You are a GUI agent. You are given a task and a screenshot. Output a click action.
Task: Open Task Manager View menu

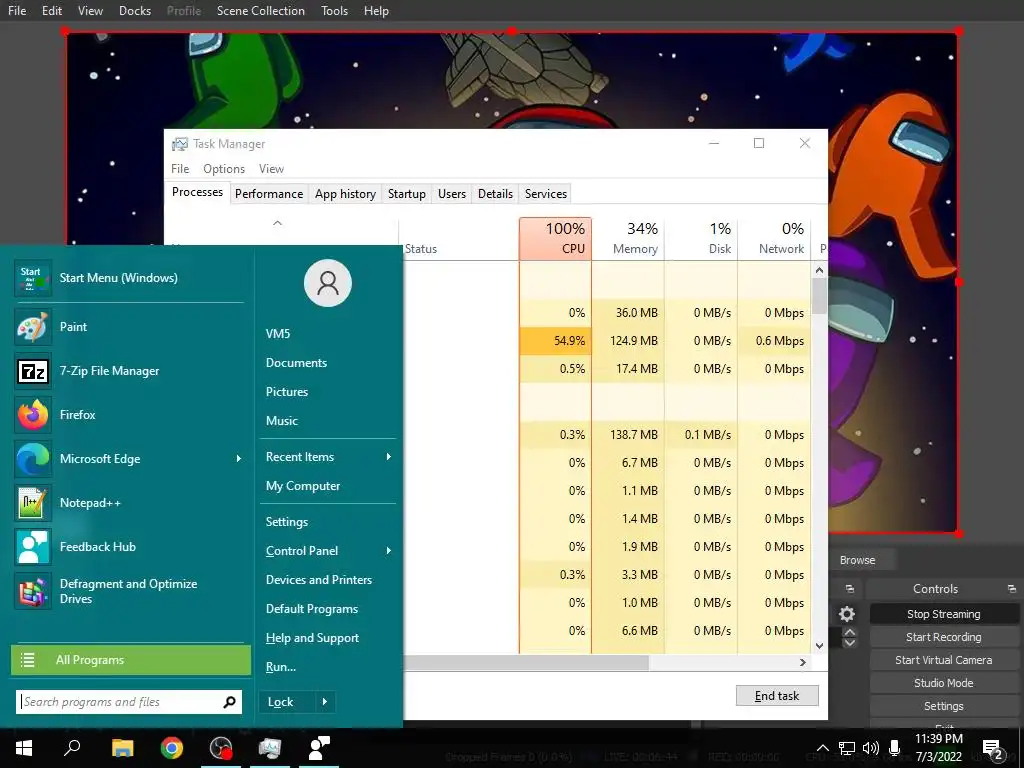(x=271, y=168)
